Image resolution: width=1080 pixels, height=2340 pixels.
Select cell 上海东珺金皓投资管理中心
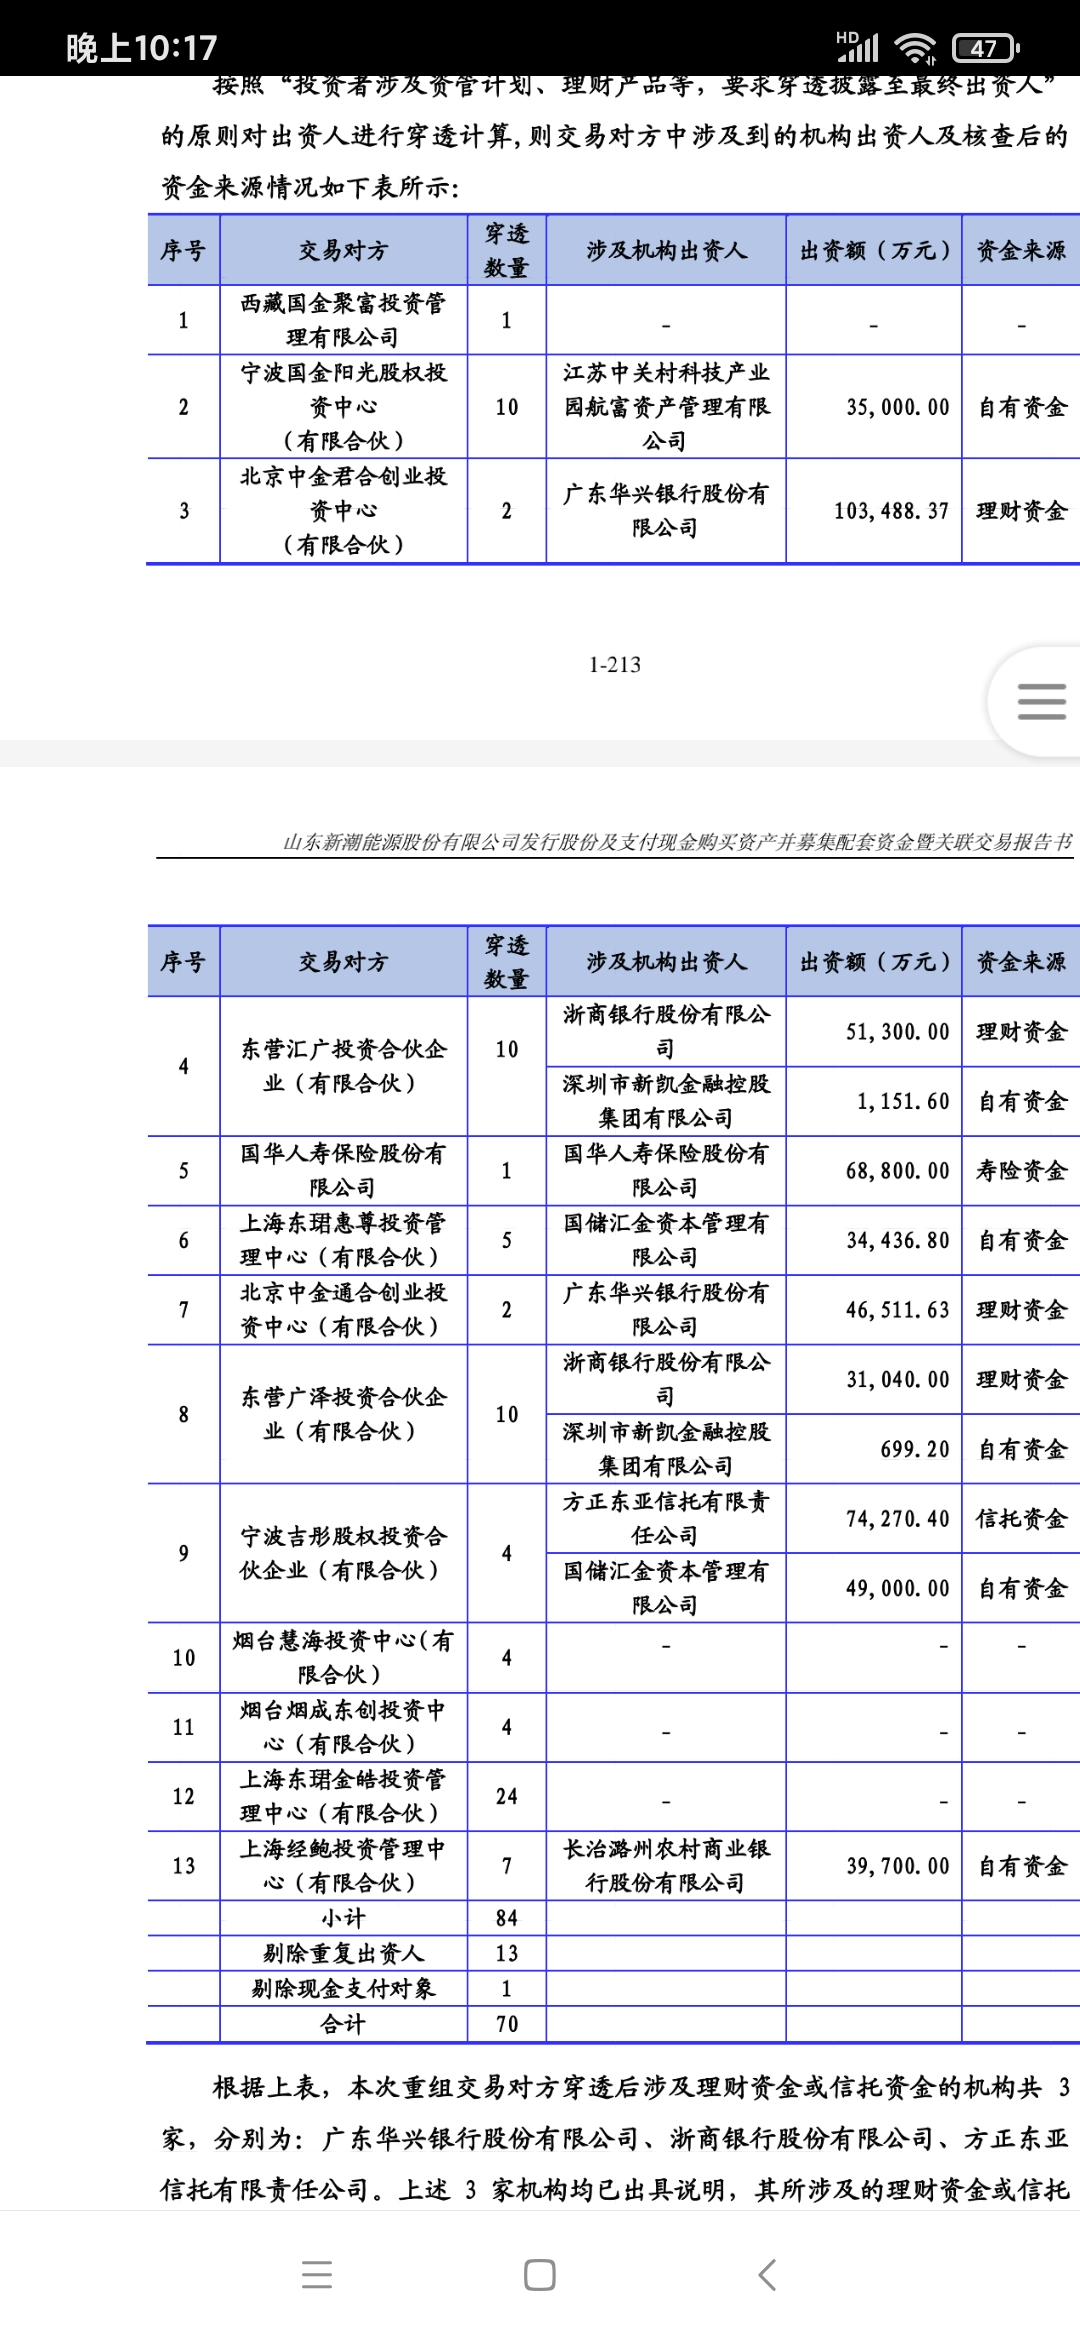coord(343,1796)
